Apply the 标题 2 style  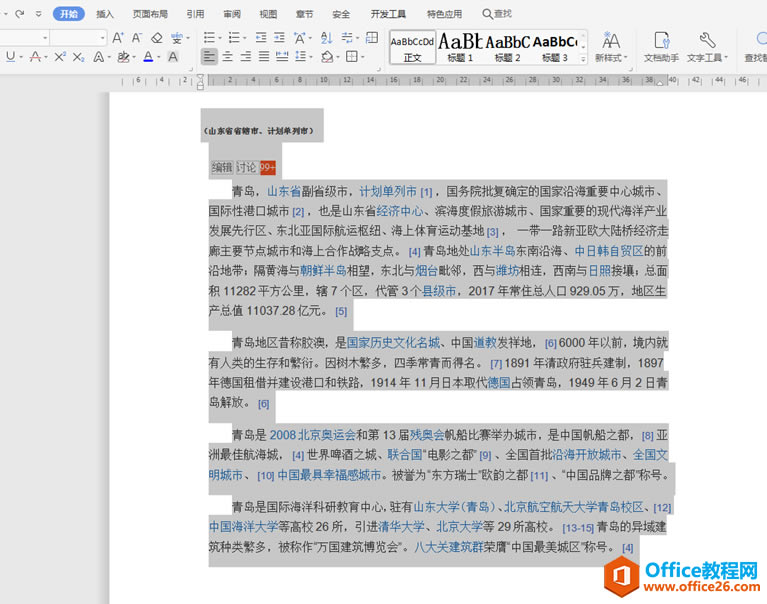507,47
